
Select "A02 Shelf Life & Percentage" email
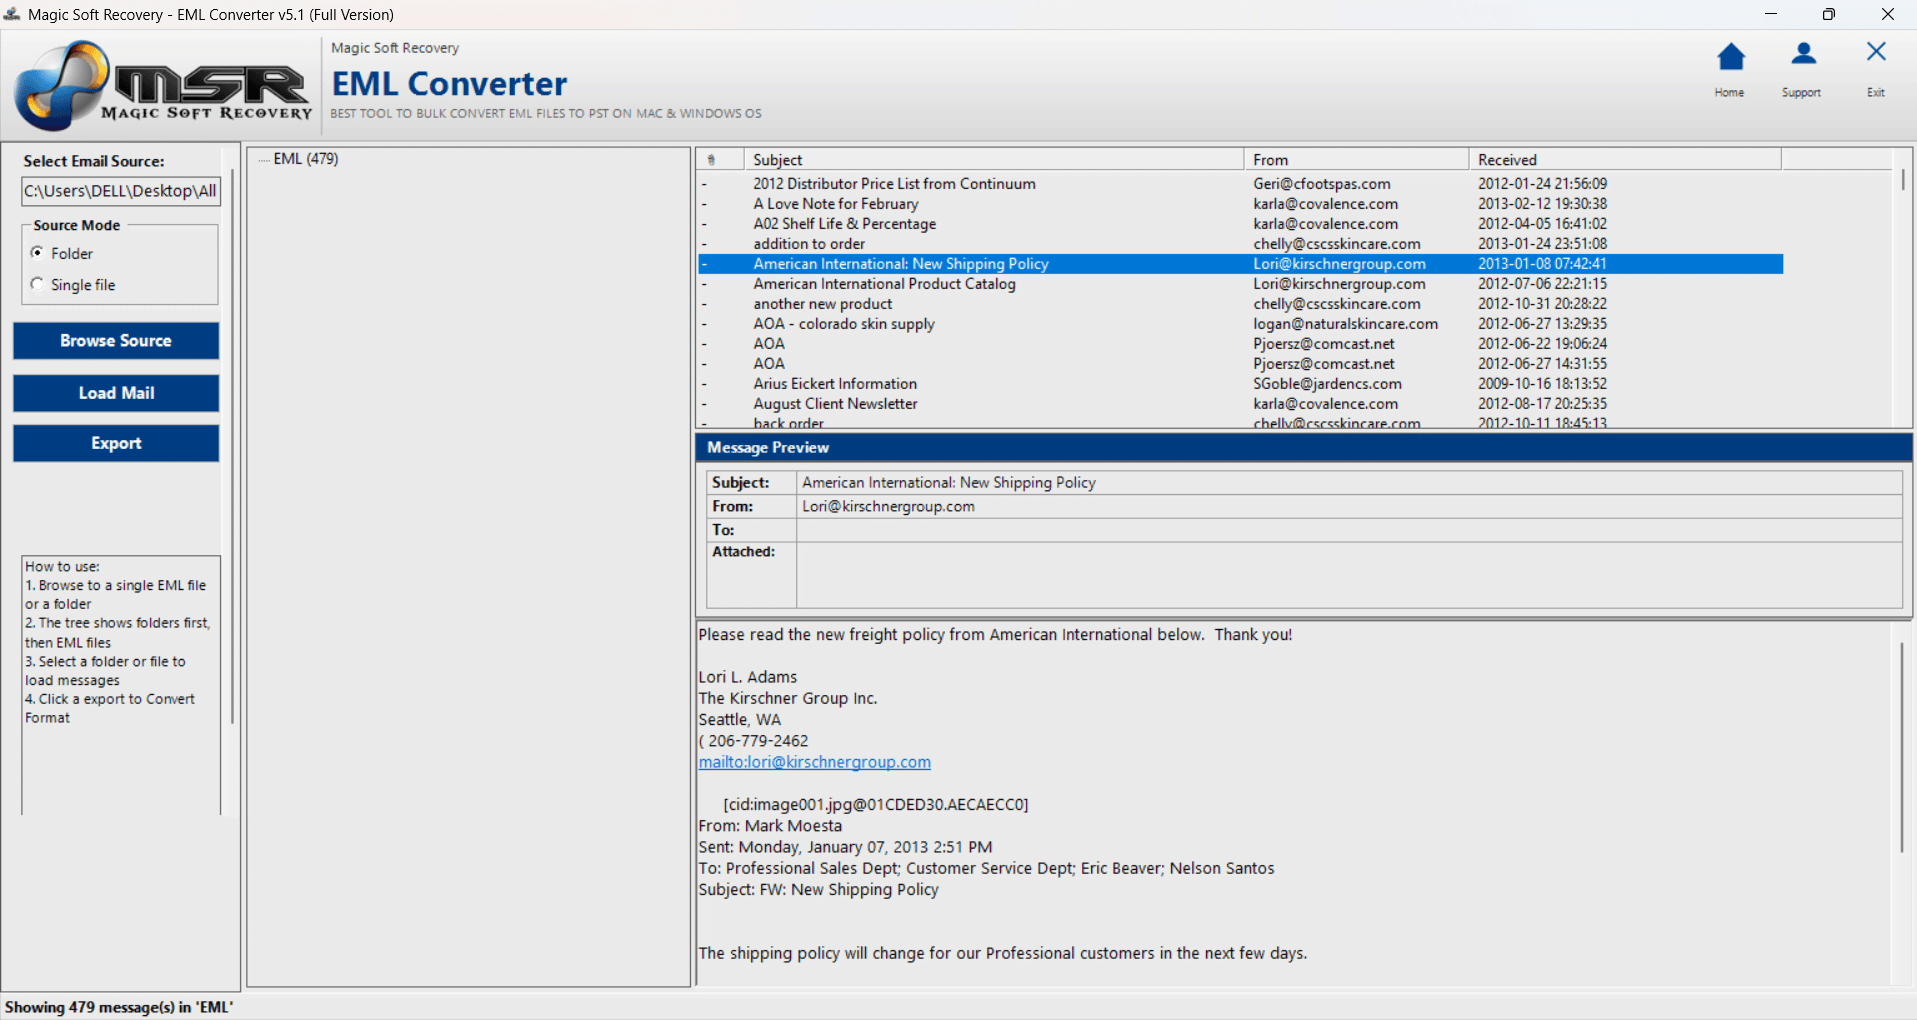pos(1240,224)
